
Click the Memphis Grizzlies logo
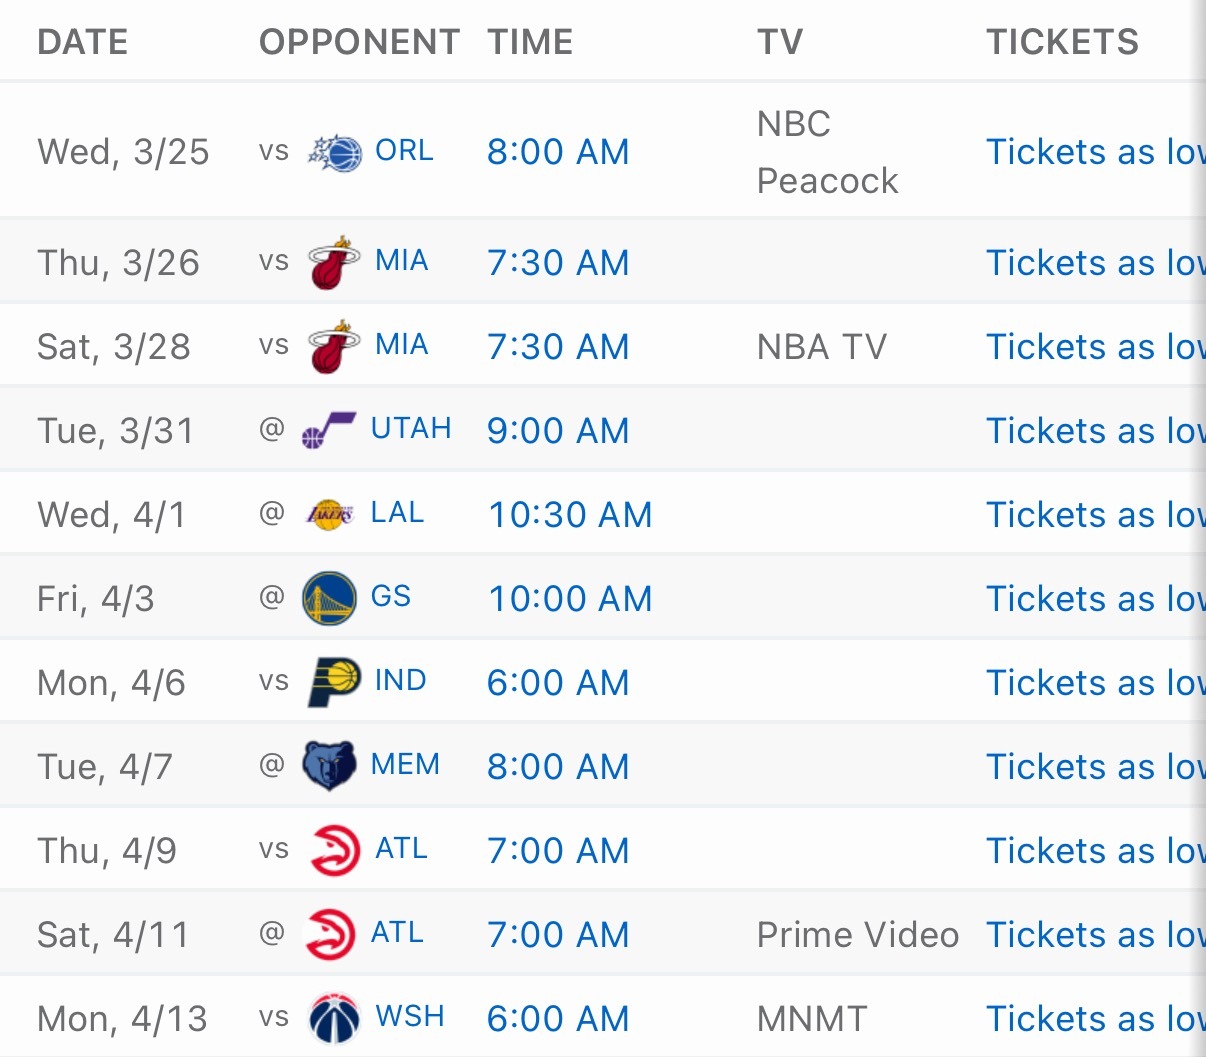(329, 766)
